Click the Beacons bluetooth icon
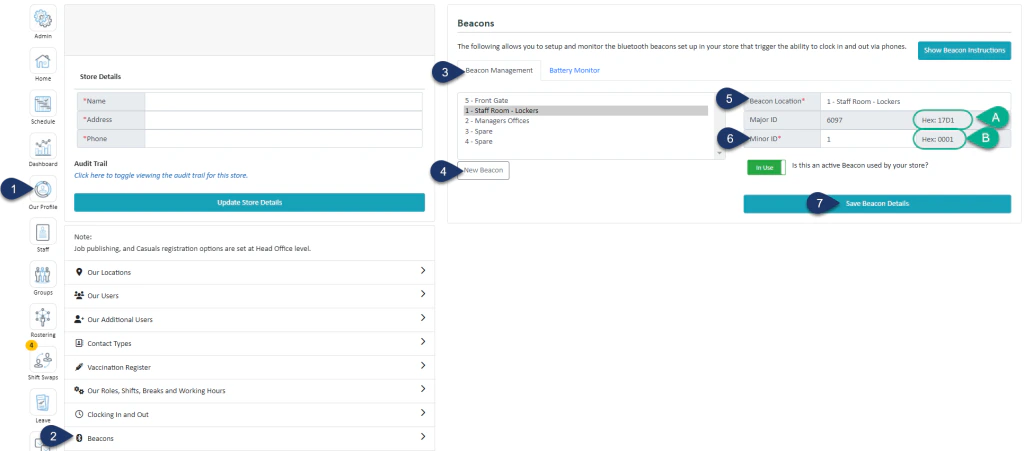 tap(80, 438)
